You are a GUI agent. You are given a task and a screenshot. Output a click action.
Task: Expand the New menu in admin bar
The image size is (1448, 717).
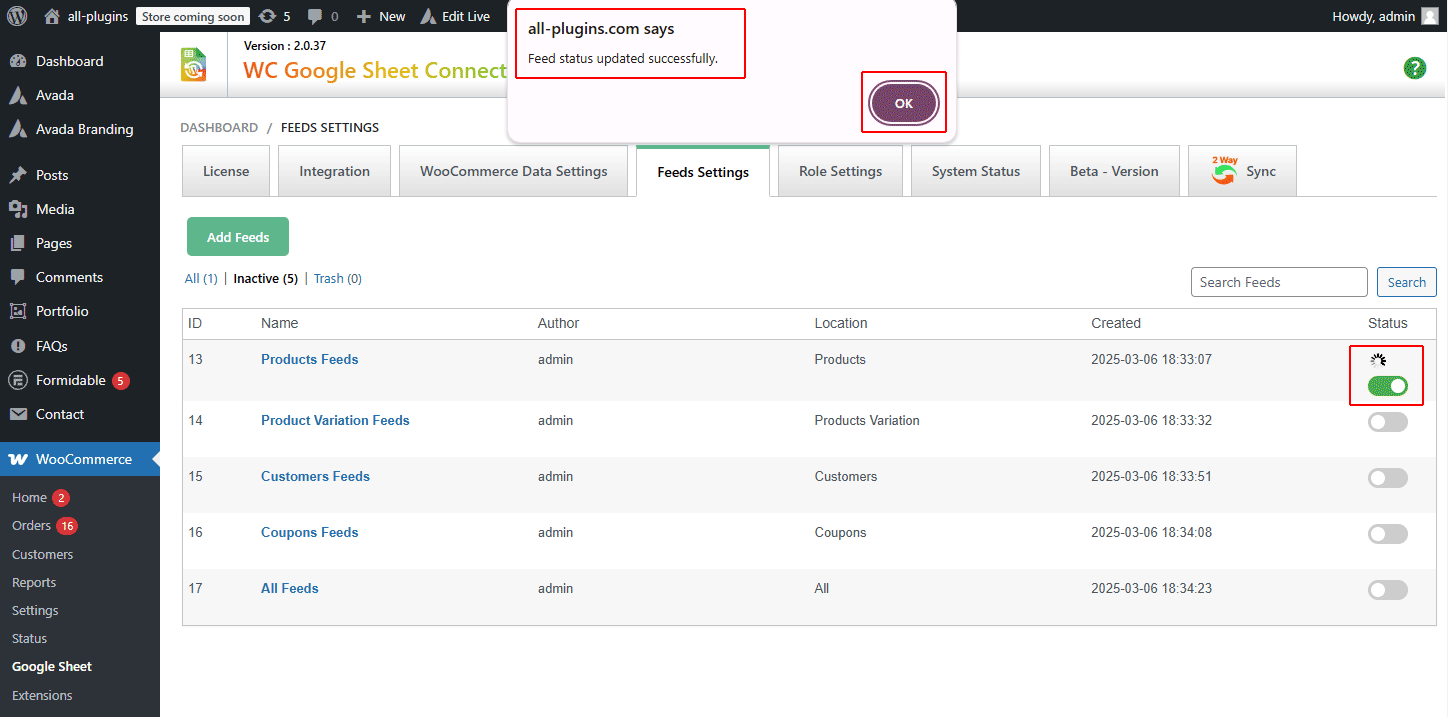coord(380,15)
